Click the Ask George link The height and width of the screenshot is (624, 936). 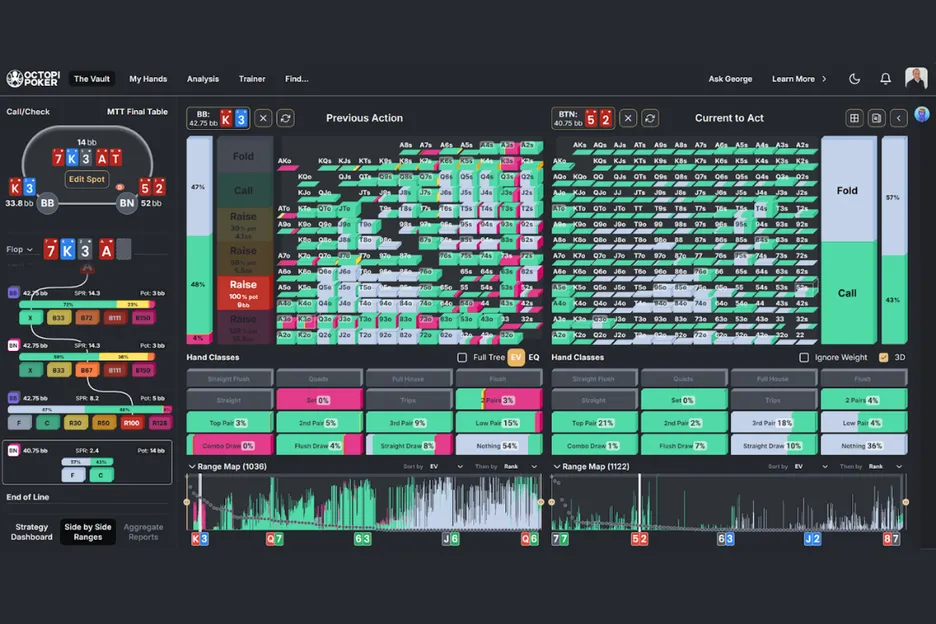coord(729,79)
